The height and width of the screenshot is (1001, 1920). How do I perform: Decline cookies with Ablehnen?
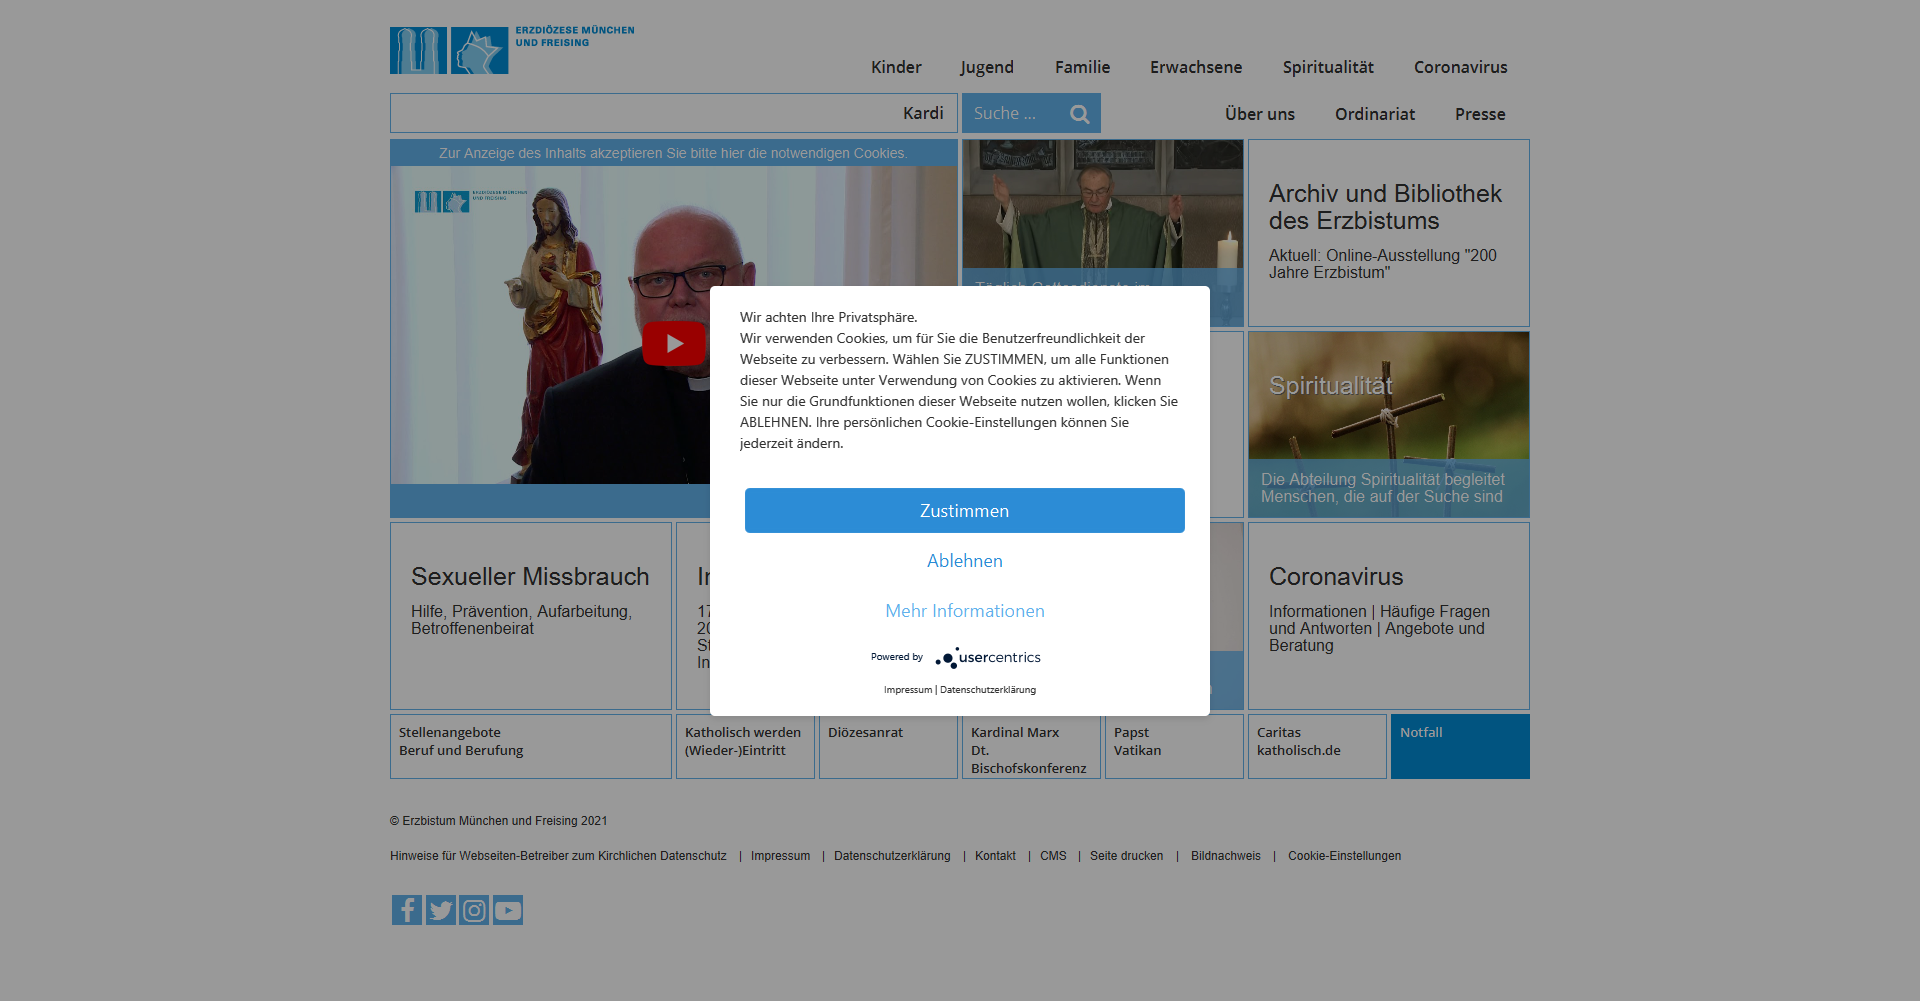pos(965,561)
